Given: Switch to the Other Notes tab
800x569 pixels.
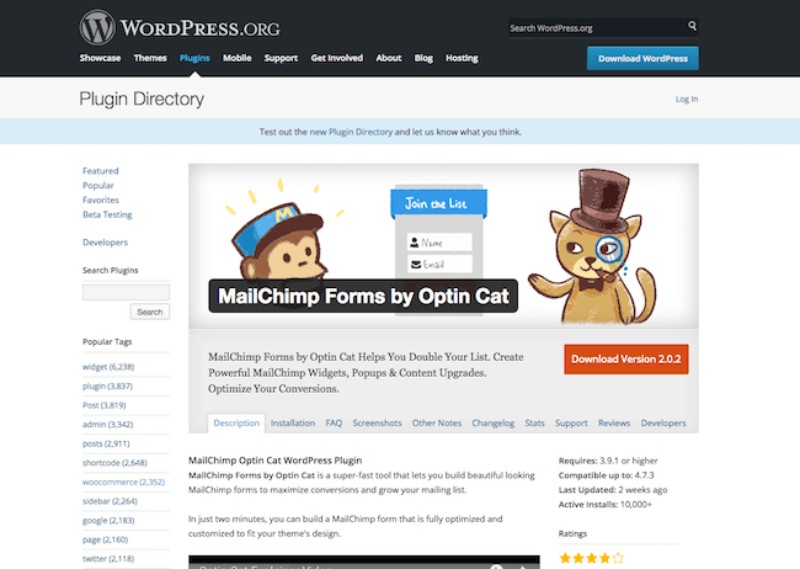Looking at the screenshot, I should (437, 423).
